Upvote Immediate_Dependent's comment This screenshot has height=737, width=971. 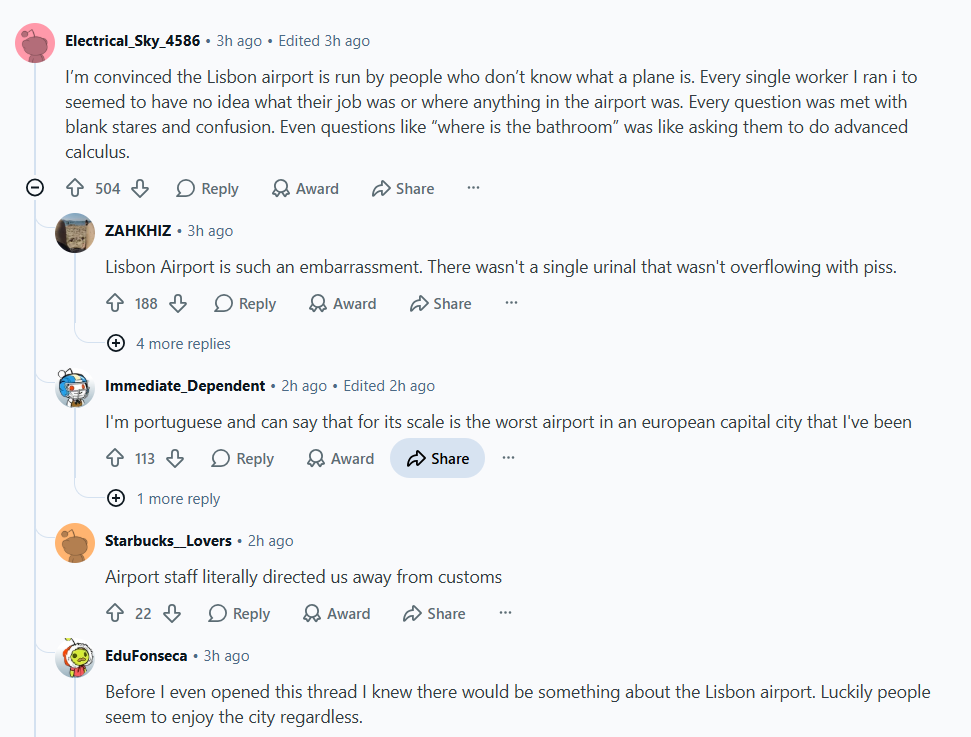115,458
